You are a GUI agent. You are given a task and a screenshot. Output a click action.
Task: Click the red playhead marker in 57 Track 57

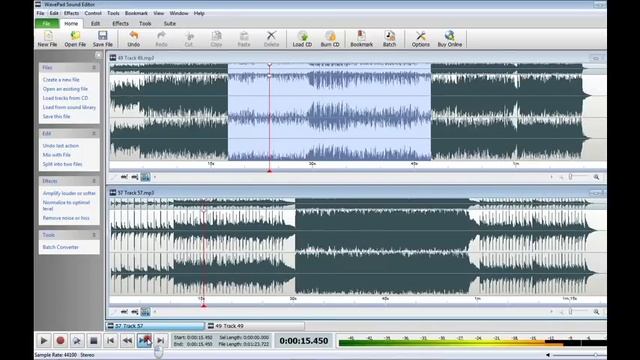204,305
